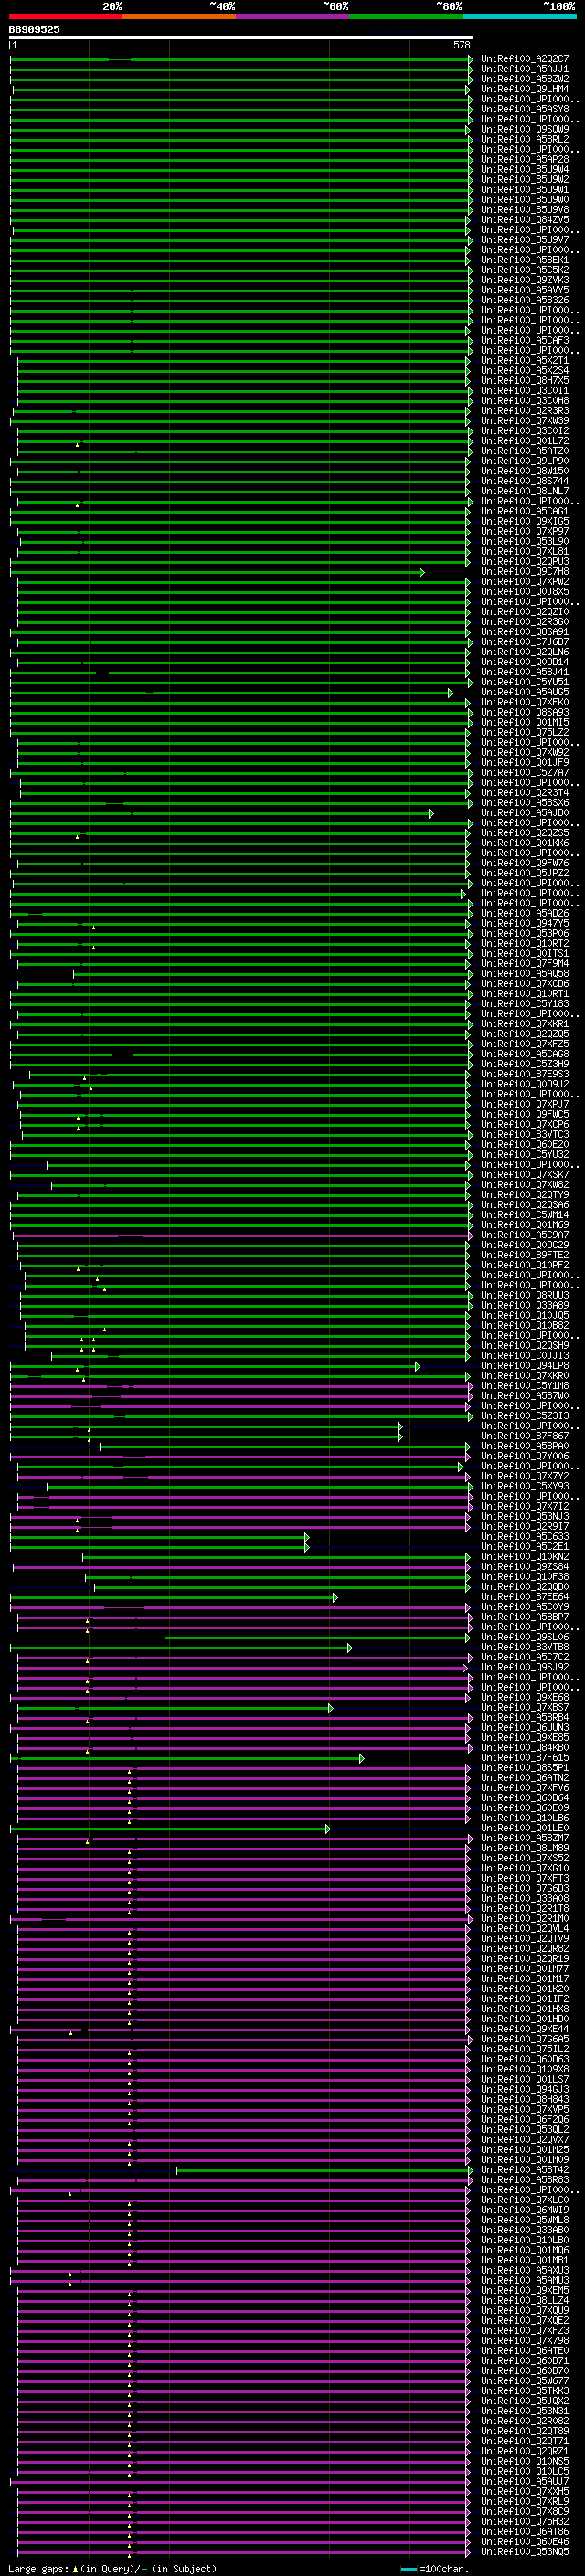585x2576 pixels.
Task: Select label UniRef100_Q9FWC5
Action: [525, 1114]
